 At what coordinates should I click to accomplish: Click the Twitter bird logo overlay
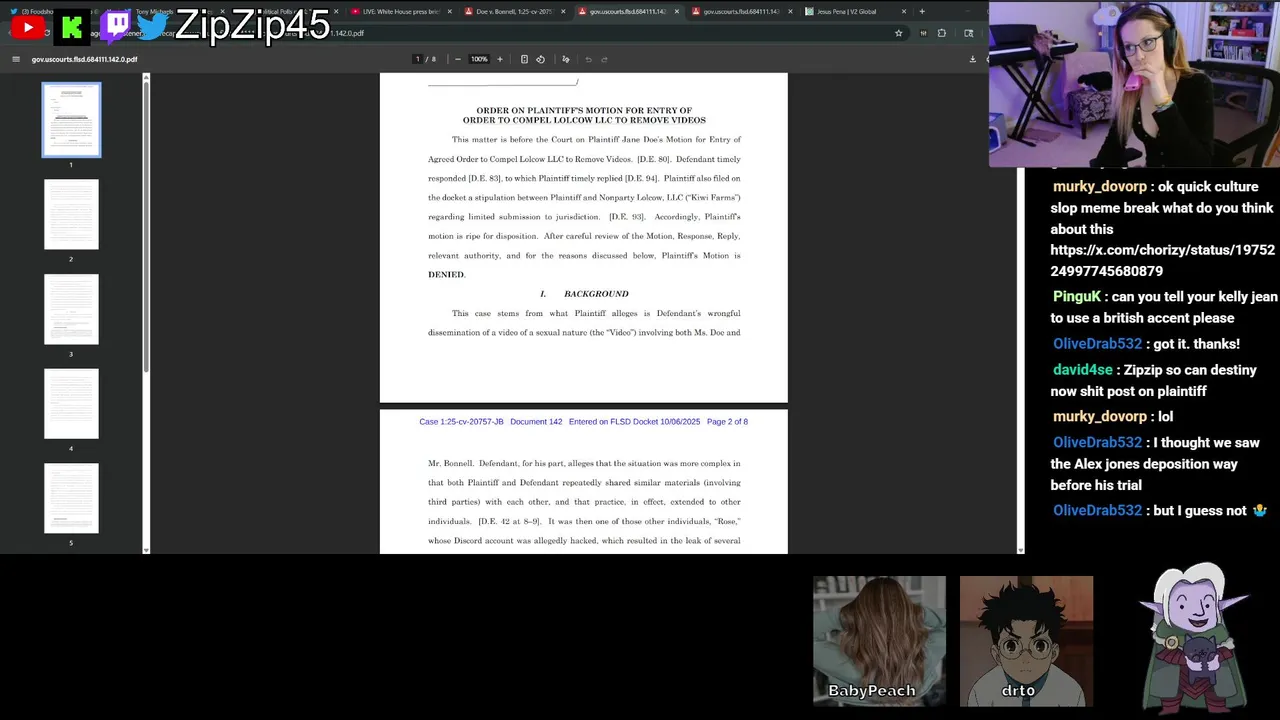click(153, 26)
